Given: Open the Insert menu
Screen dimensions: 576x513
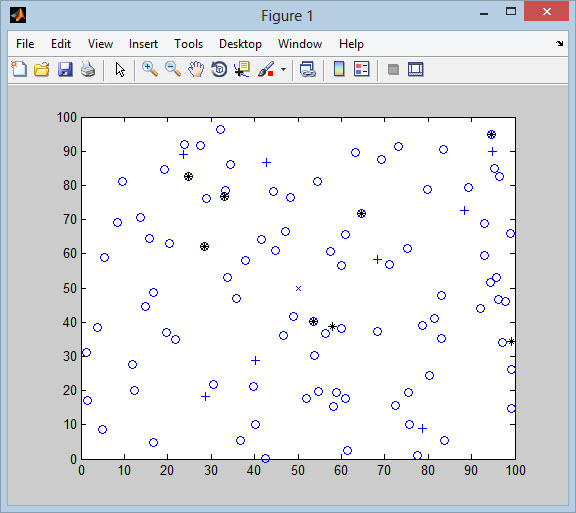Looking at the screenshot, I should (x=143, y=44).
